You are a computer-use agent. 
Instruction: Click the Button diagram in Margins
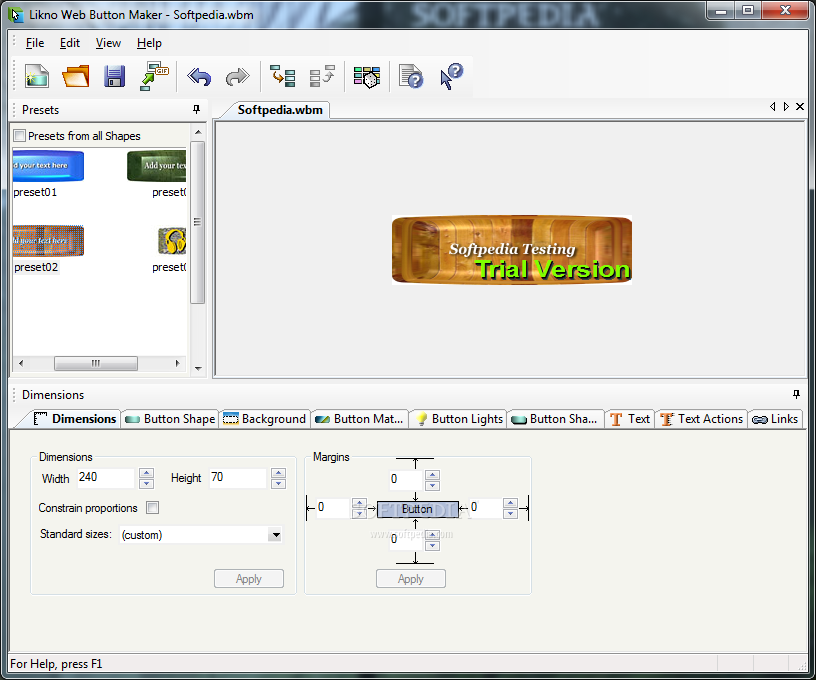click(x=417, y=509)
